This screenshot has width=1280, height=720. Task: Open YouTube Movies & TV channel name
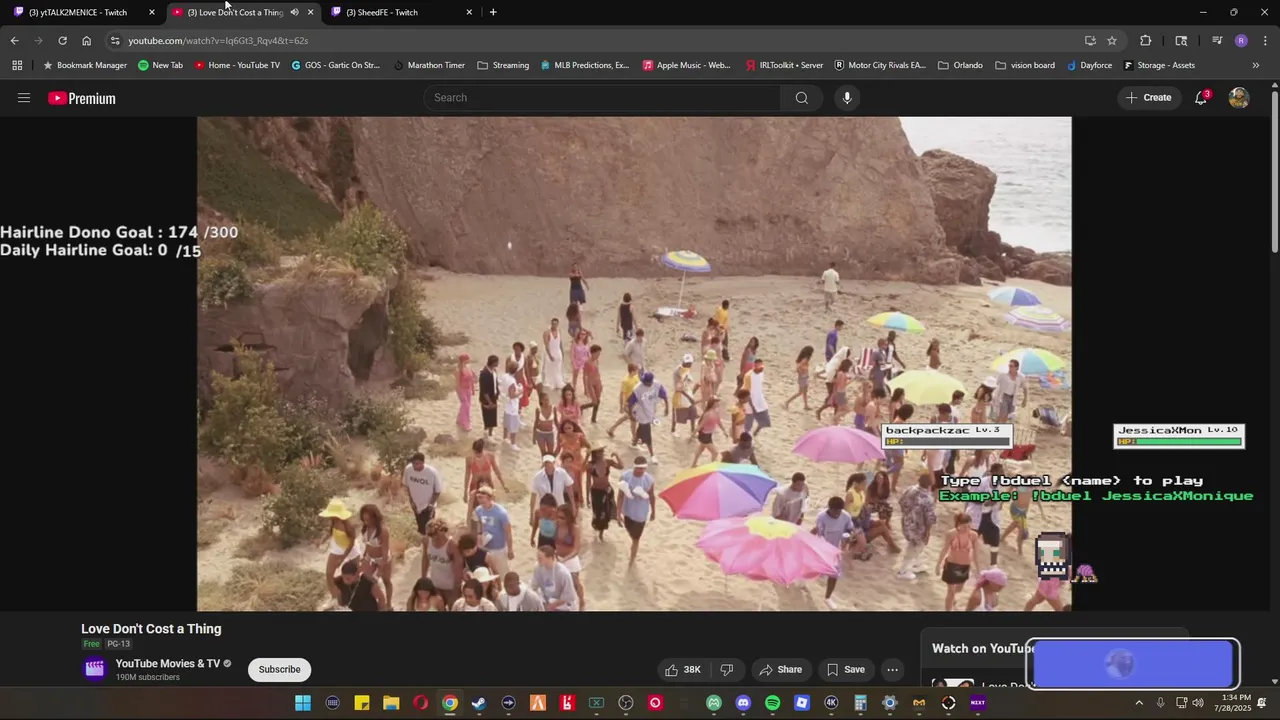168,664
